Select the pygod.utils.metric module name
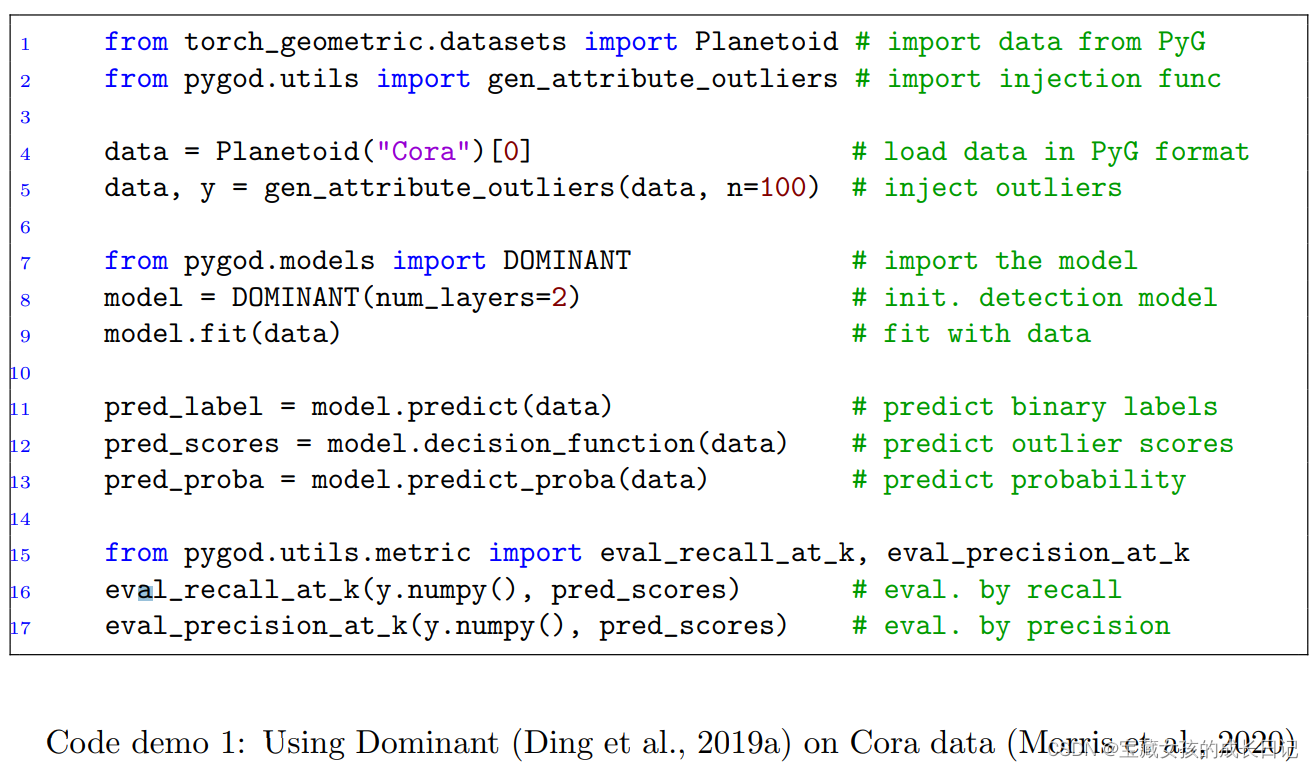 click(327, 553)
